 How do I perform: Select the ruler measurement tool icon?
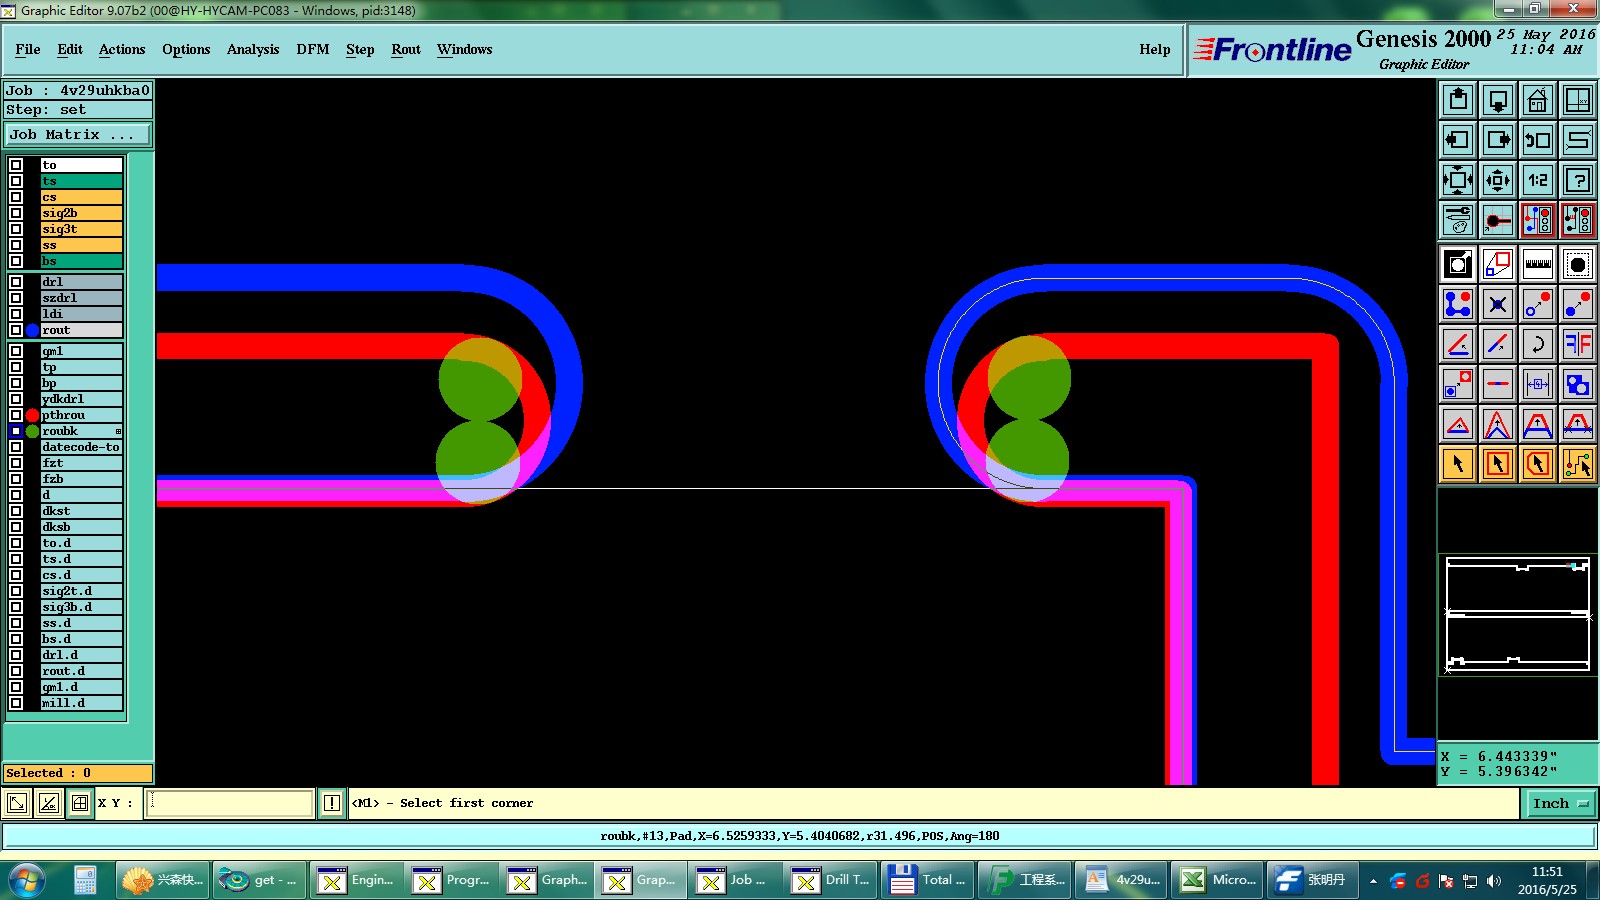tap(1538, 264)
